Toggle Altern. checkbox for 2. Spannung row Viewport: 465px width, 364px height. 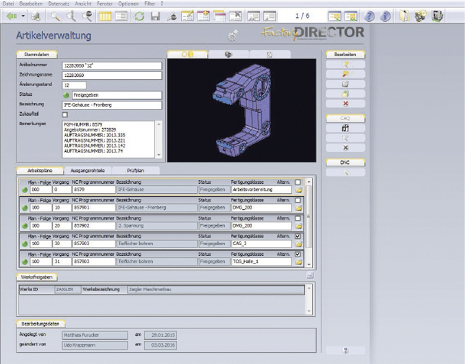point(298,218)
